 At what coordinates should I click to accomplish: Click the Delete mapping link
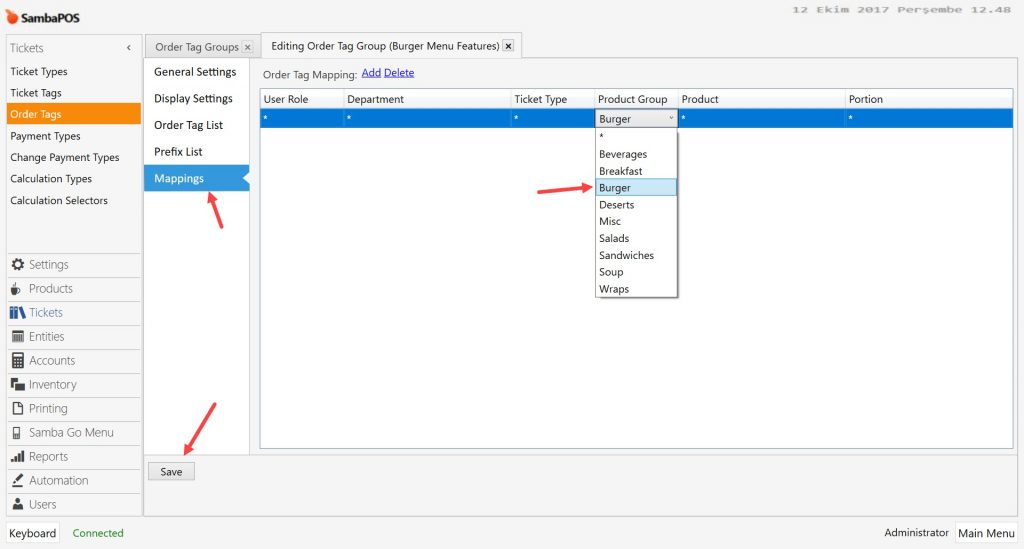pos(399,72)
